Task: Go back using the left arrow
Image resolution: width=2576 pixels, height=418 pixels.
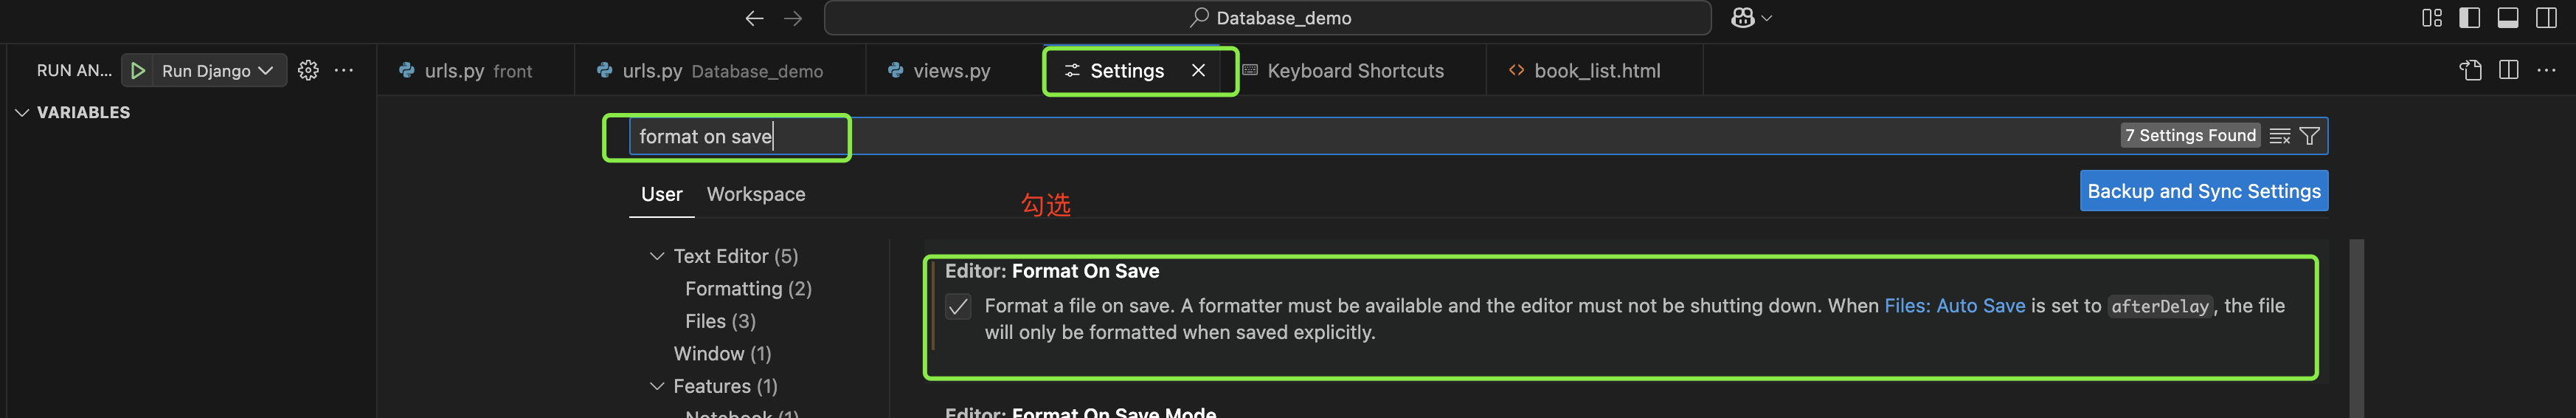Action: click(x=754, y=18)
